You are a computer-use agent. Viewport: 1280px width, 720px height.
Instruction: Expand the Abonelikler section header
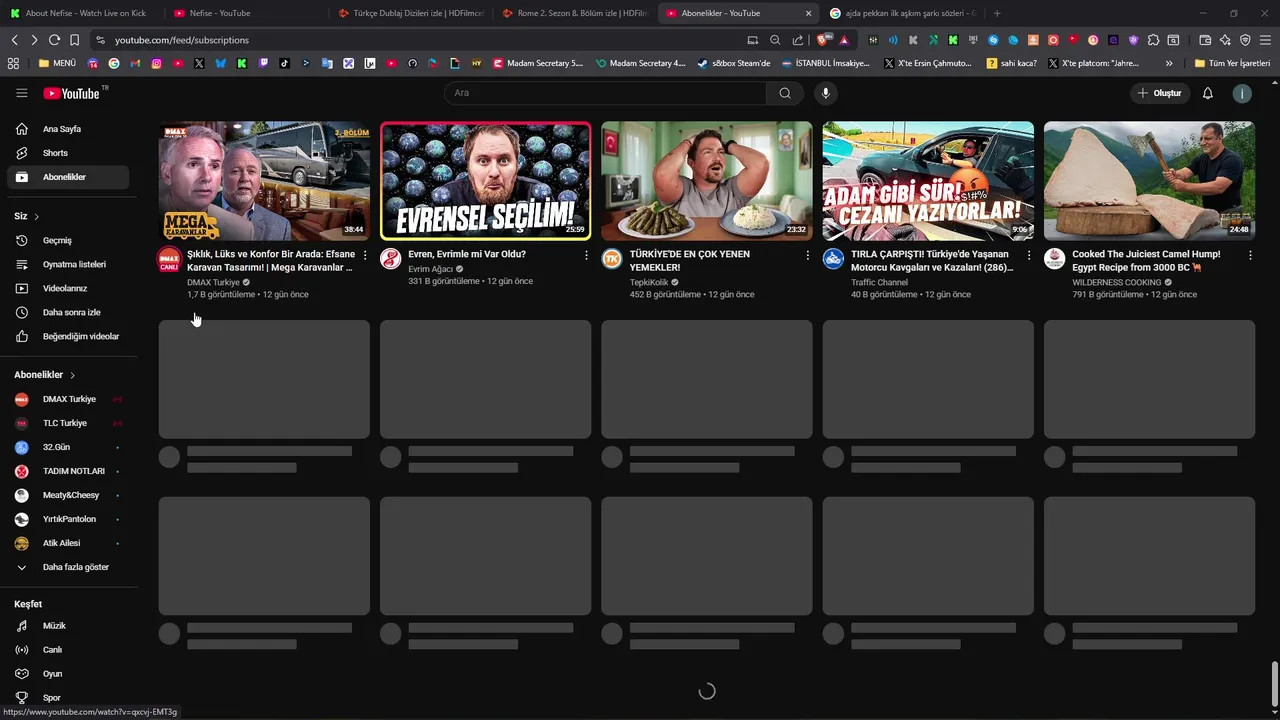click(45, 375)
